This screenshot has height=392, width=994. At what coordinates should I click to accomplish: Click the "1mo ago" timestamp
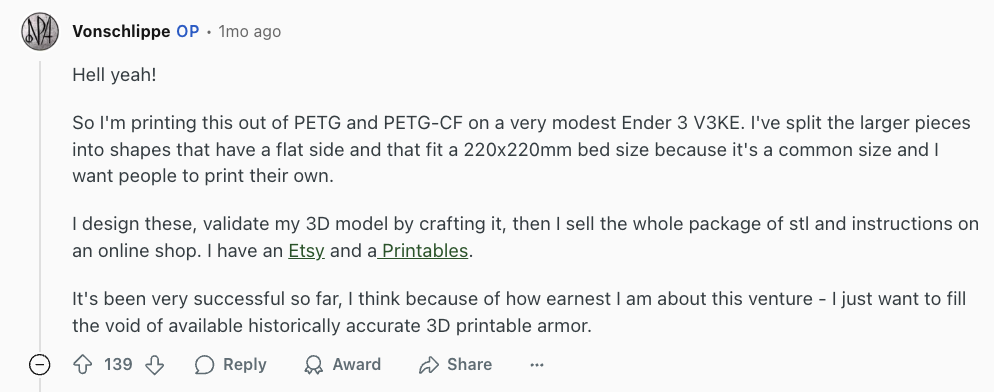click(250, 31)
